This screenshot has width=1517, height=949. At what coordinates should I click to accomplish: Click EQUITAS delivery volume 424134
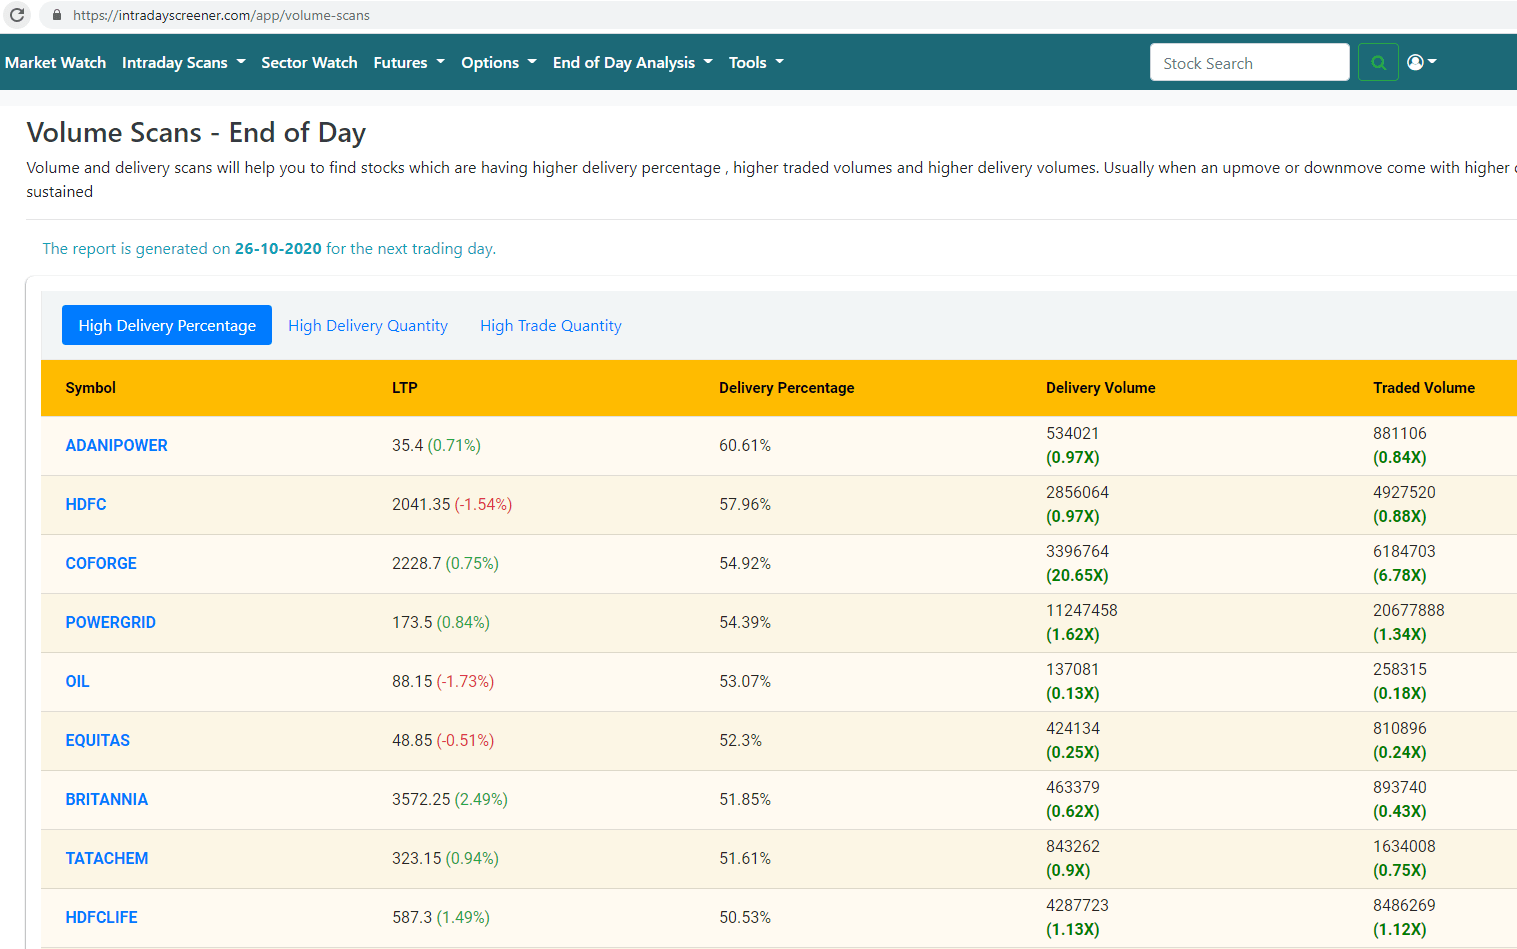pyautogui.click(x=1073, y=728)
